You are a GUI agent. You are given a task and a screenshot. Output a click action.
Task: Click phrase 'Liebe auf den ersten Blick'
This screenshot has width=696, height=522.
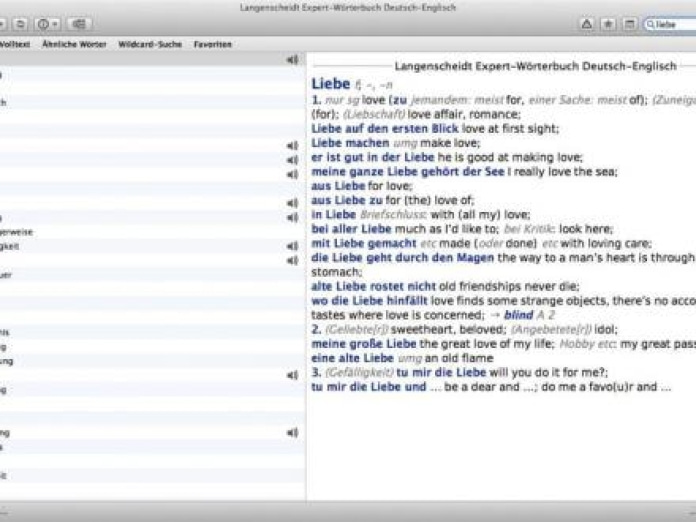(x=385, y=129)
